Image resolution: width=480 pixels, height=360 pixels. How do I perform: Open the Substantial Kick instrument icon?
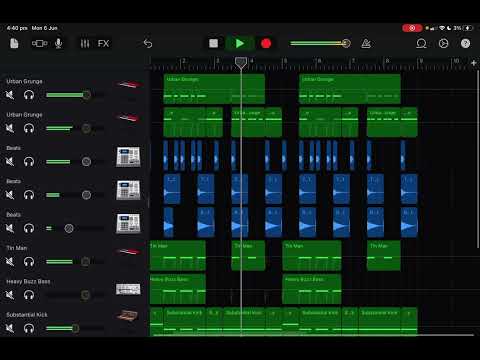tap(128, 315)
